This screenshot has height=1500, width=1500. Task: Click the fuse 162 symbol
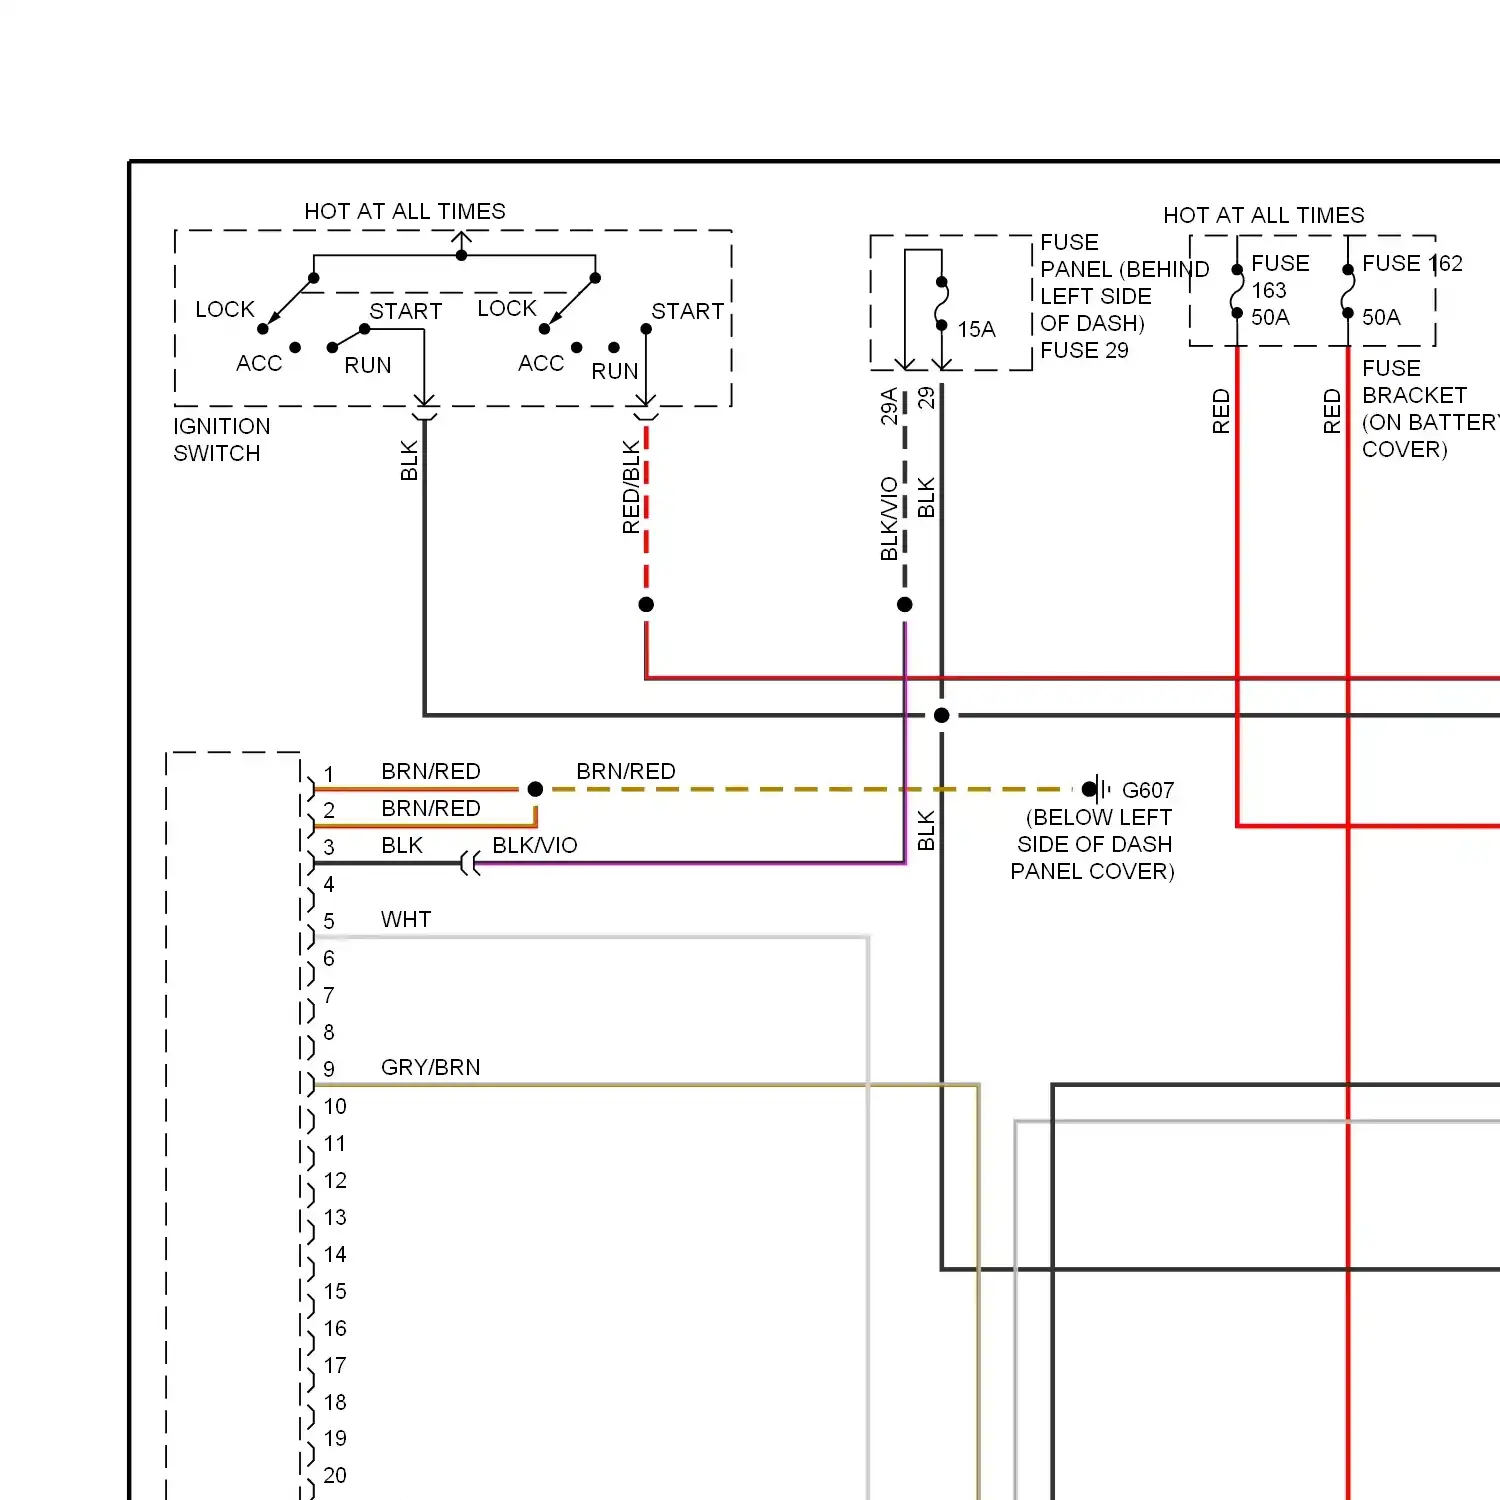[x=1348, y=292]
